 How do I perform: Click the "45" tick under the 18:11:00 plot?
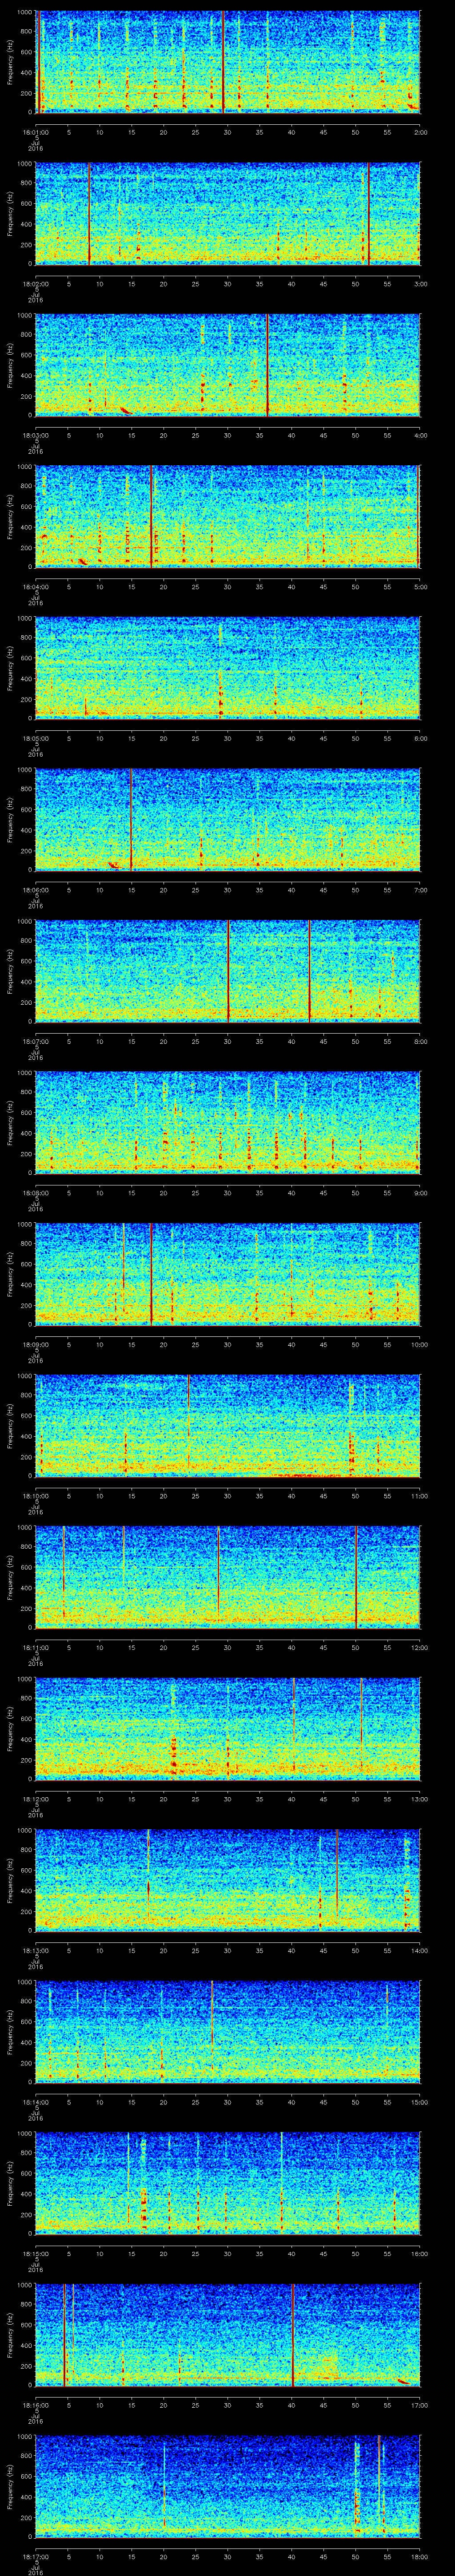pos(324,1647)
